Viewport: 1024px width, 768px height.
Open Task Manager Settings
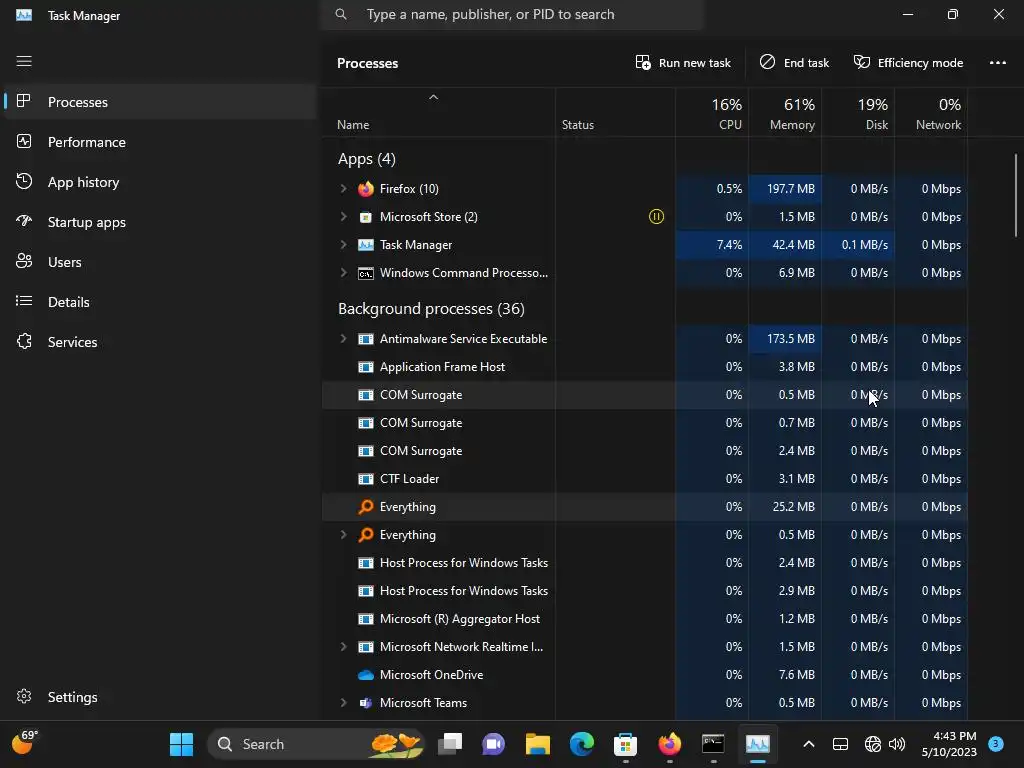pos(160,697)
